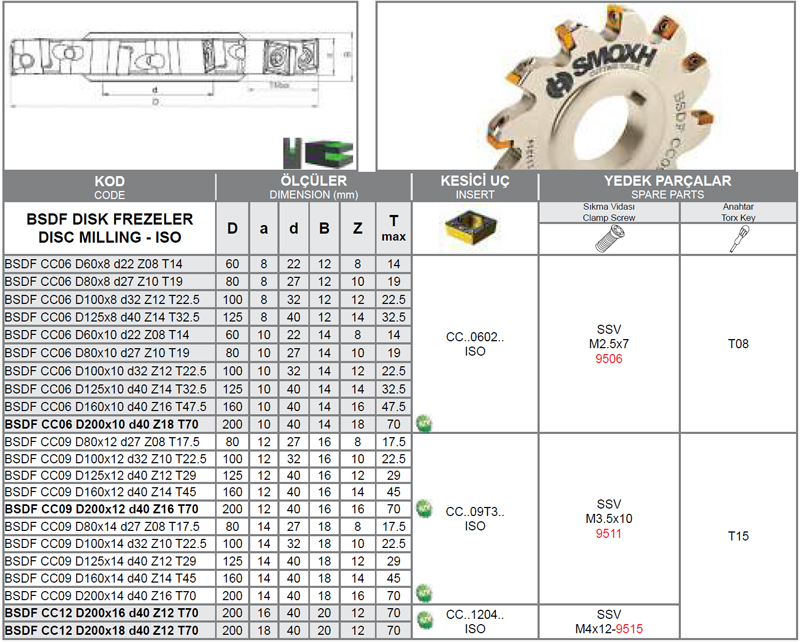Screen dimensions: 800x642
Task: Click the green badge next to D200x10 row
Action: [x=424, y=423]
